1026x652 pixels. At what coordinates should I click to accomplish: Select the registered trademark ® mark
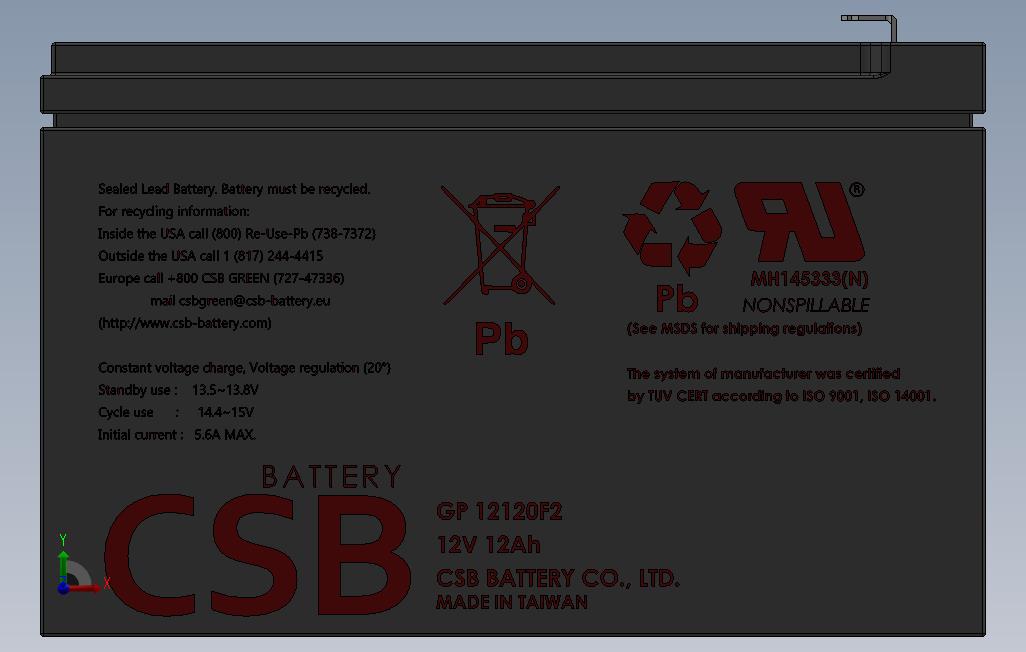coord(857,190)
